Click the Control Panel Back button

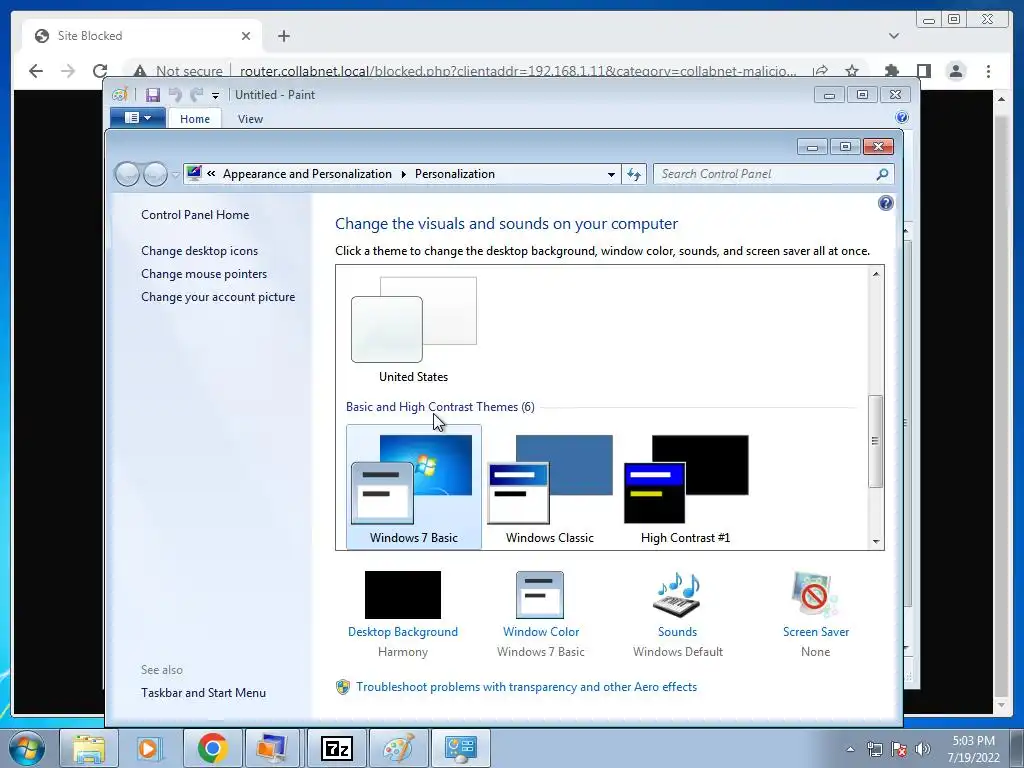[x=127, y=174]
